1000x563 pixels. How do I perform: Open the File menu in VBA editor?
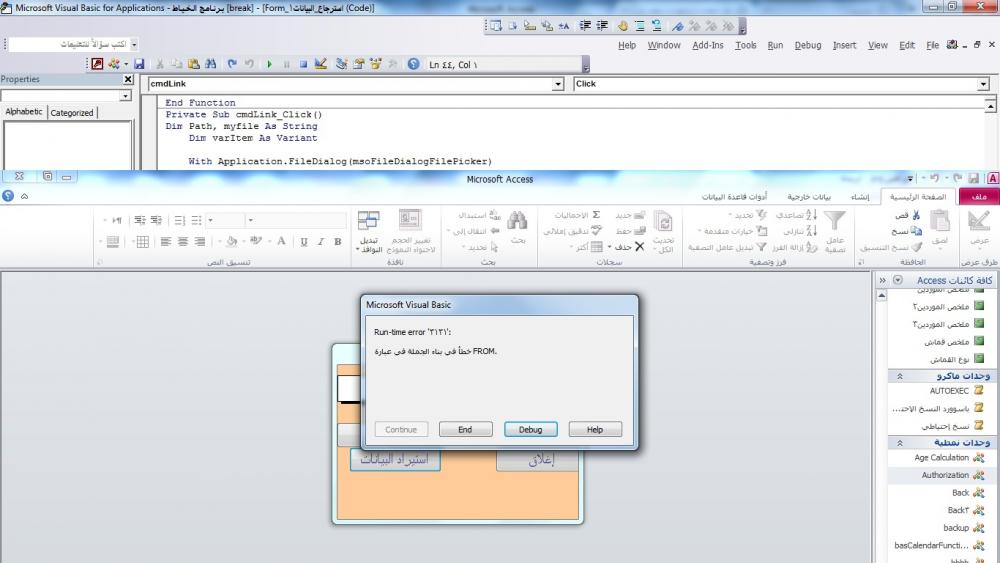[x=932, y=45]
